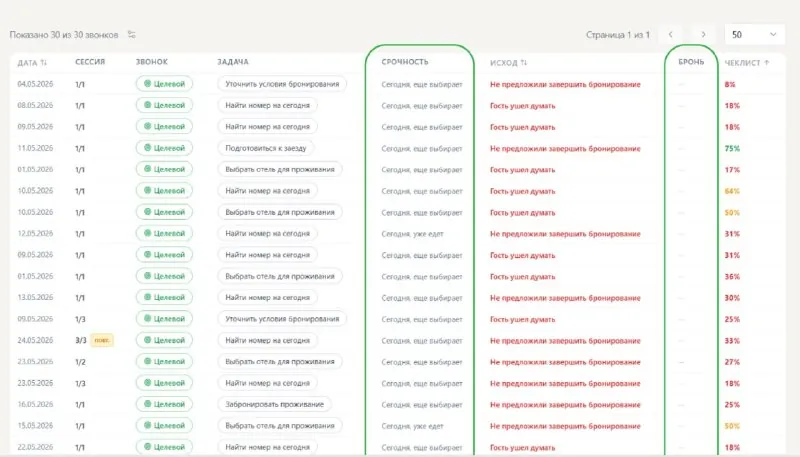Screen dimensions: 800x457
Task: Click the Показано 30 из 30 звонков label
Action: point(64,35)
